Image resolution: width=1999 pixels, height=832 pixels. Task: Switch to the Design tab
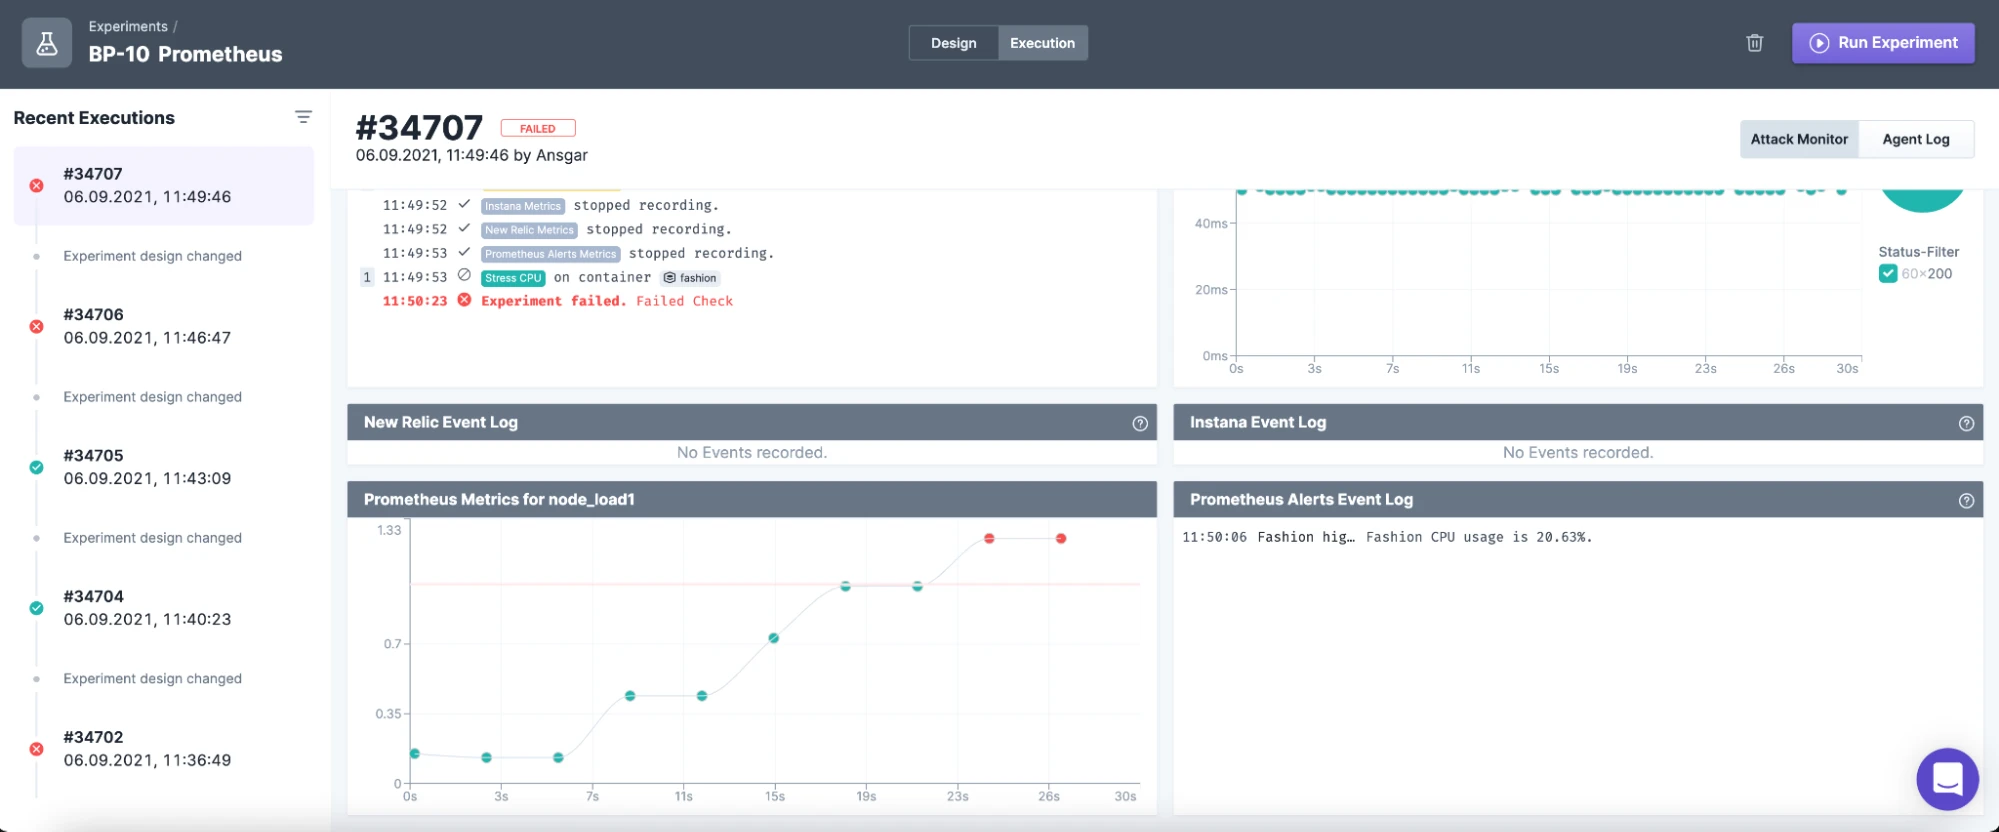point(953,43)
